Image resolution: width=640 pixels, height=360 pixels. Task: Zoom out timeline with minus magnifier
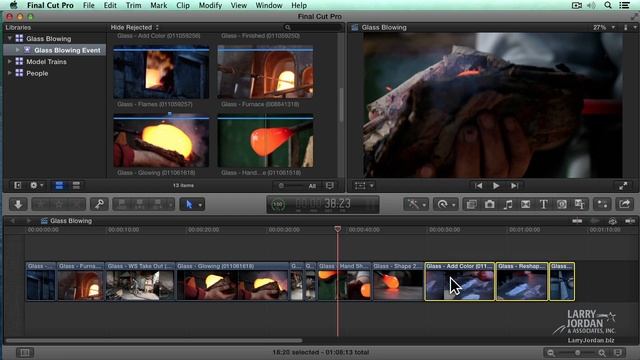(x=551, y=353)
